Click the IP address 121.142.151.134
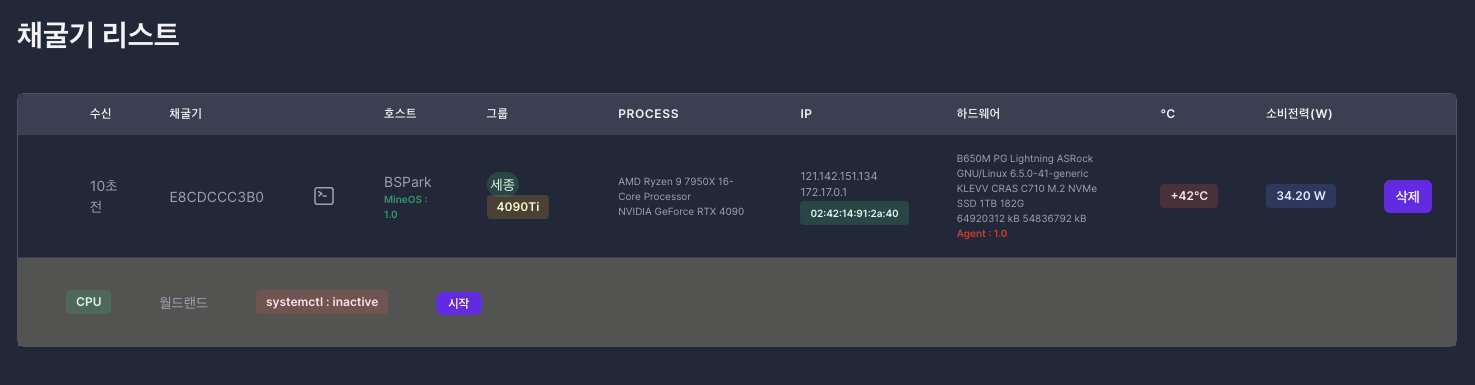This screenshot has width=1475, height=385. (839, 176)
